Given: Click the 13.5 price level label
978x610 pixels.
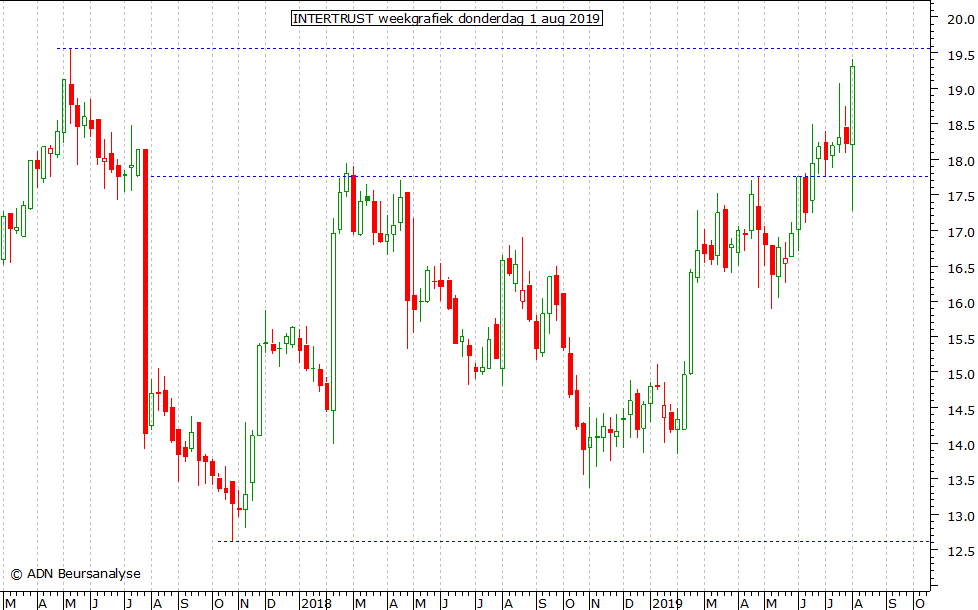Looking at the screenshot, I should (x=960, y=481).
